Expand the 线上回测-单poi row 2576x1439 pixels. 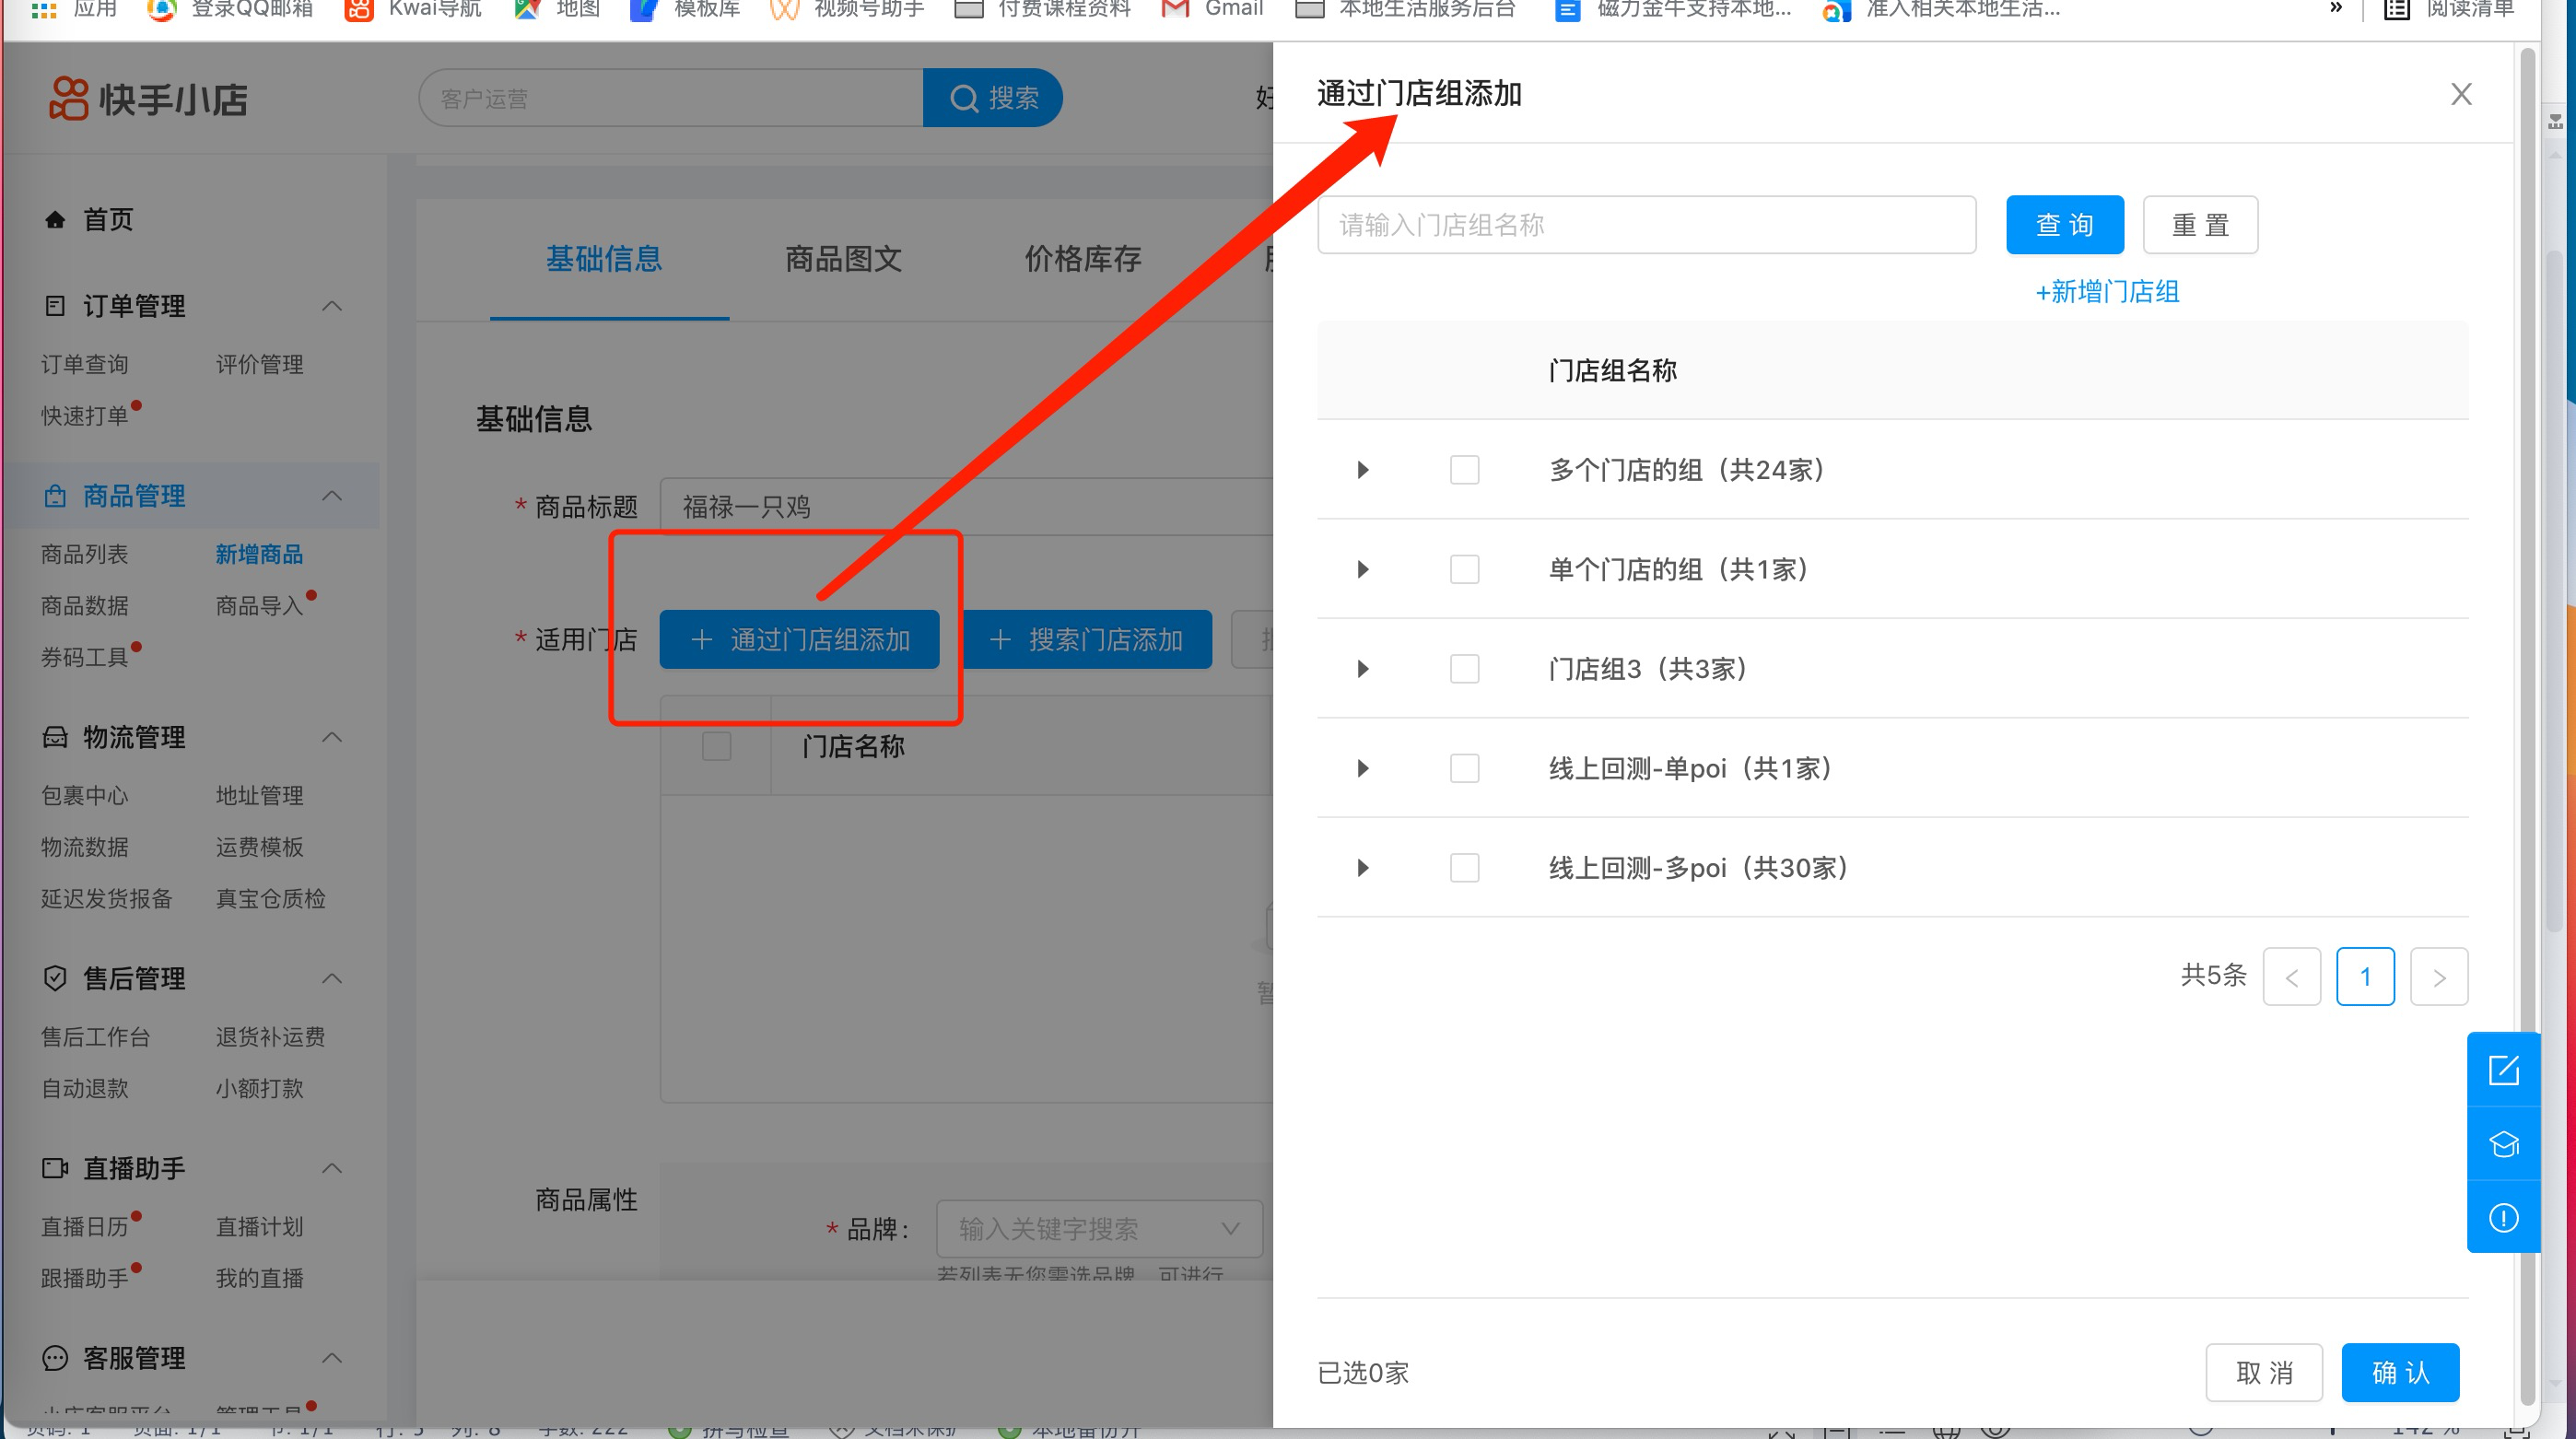(x=1362, y=768)
